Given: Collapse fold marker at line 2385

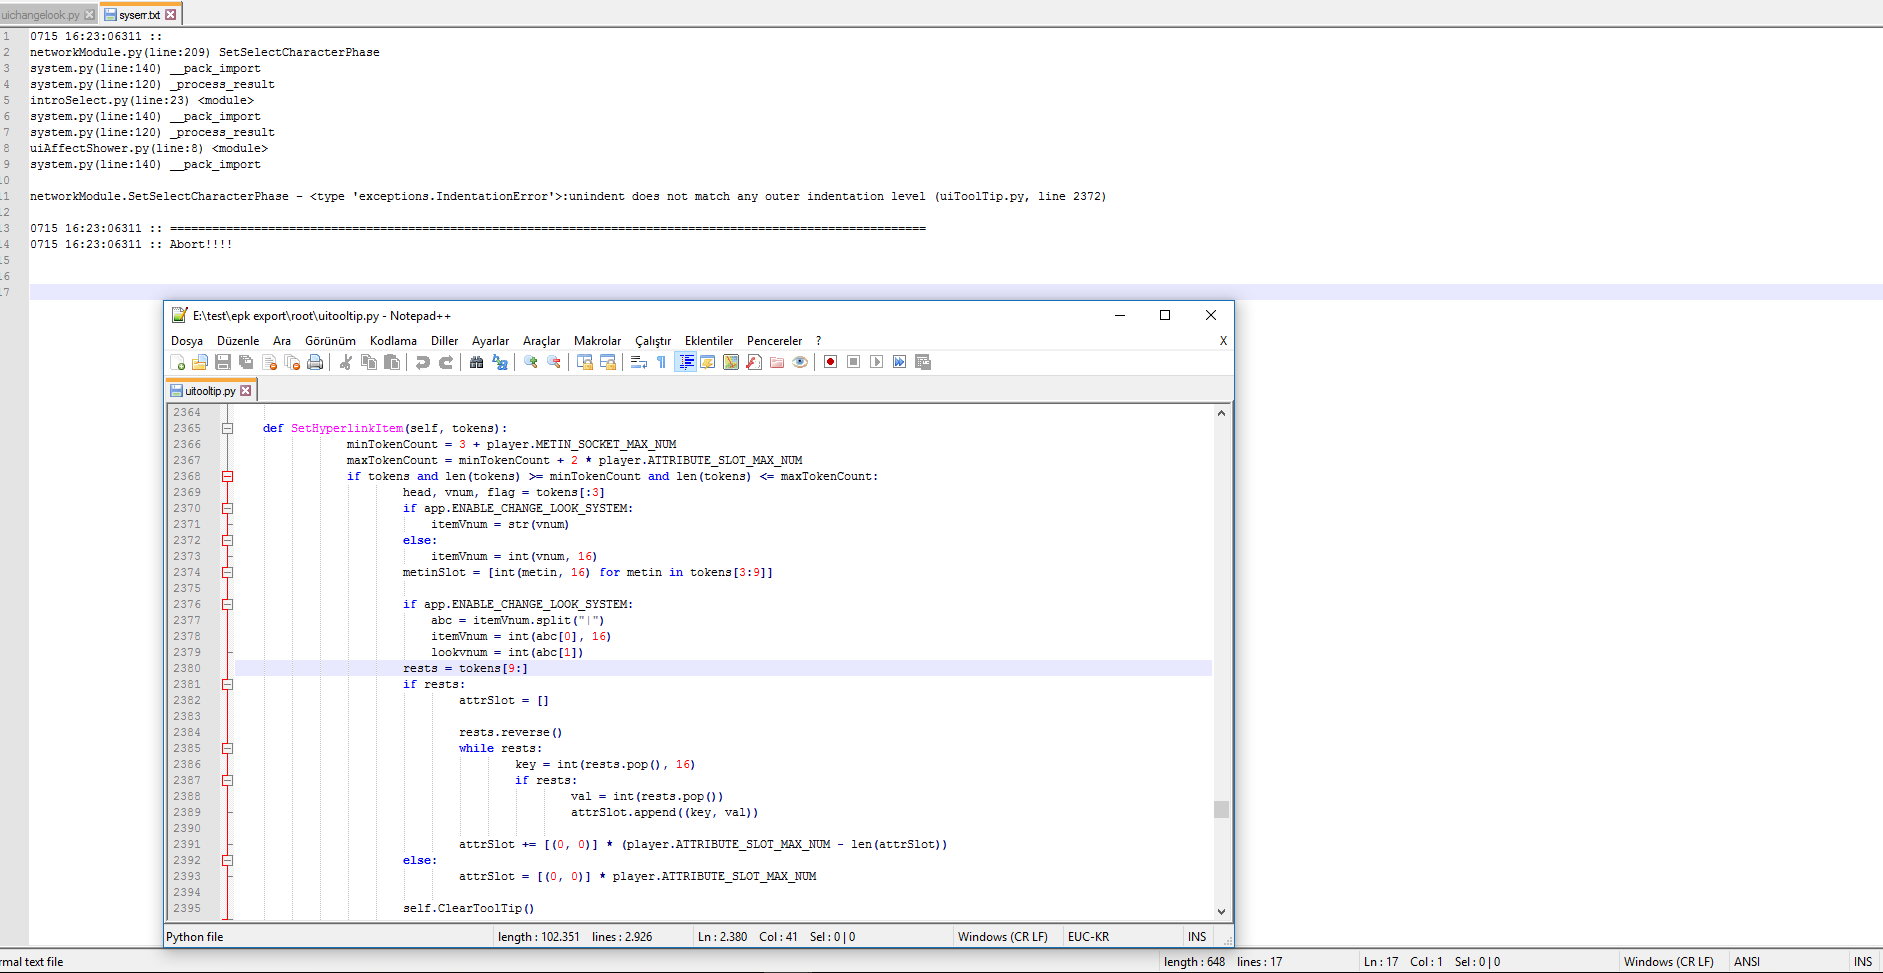Looking at the screenshot, I should 227,748.
